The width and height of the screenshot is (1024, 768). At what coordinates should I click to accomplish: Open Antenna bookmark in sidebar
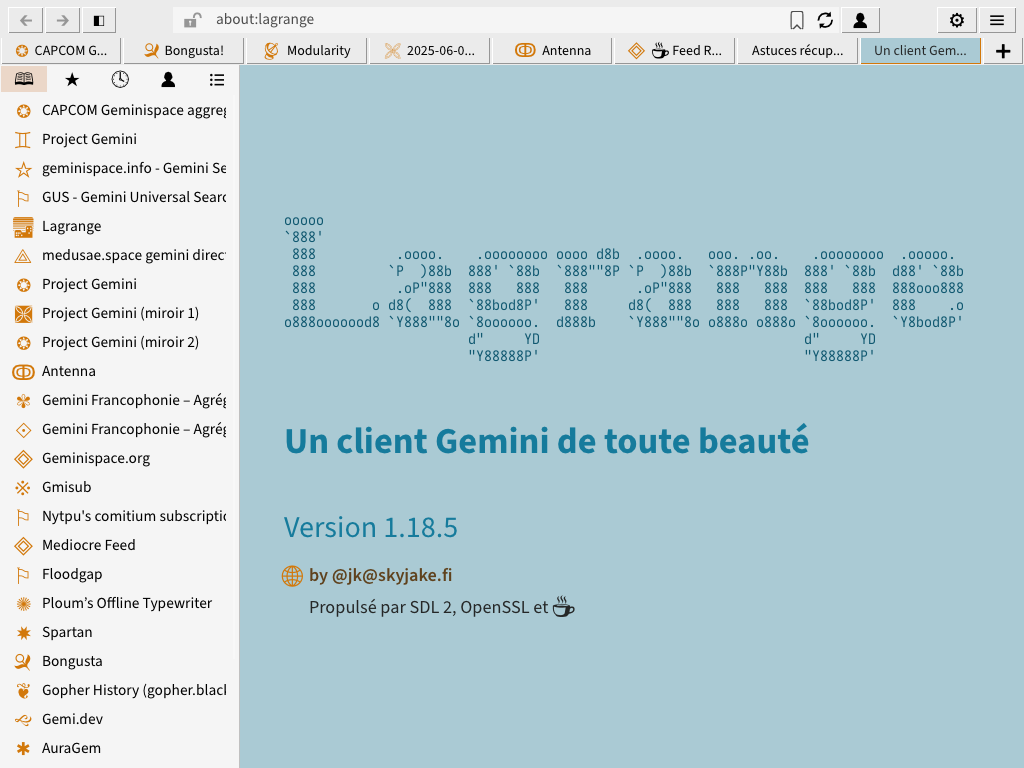pyautogui.click(x=120, y=371)
